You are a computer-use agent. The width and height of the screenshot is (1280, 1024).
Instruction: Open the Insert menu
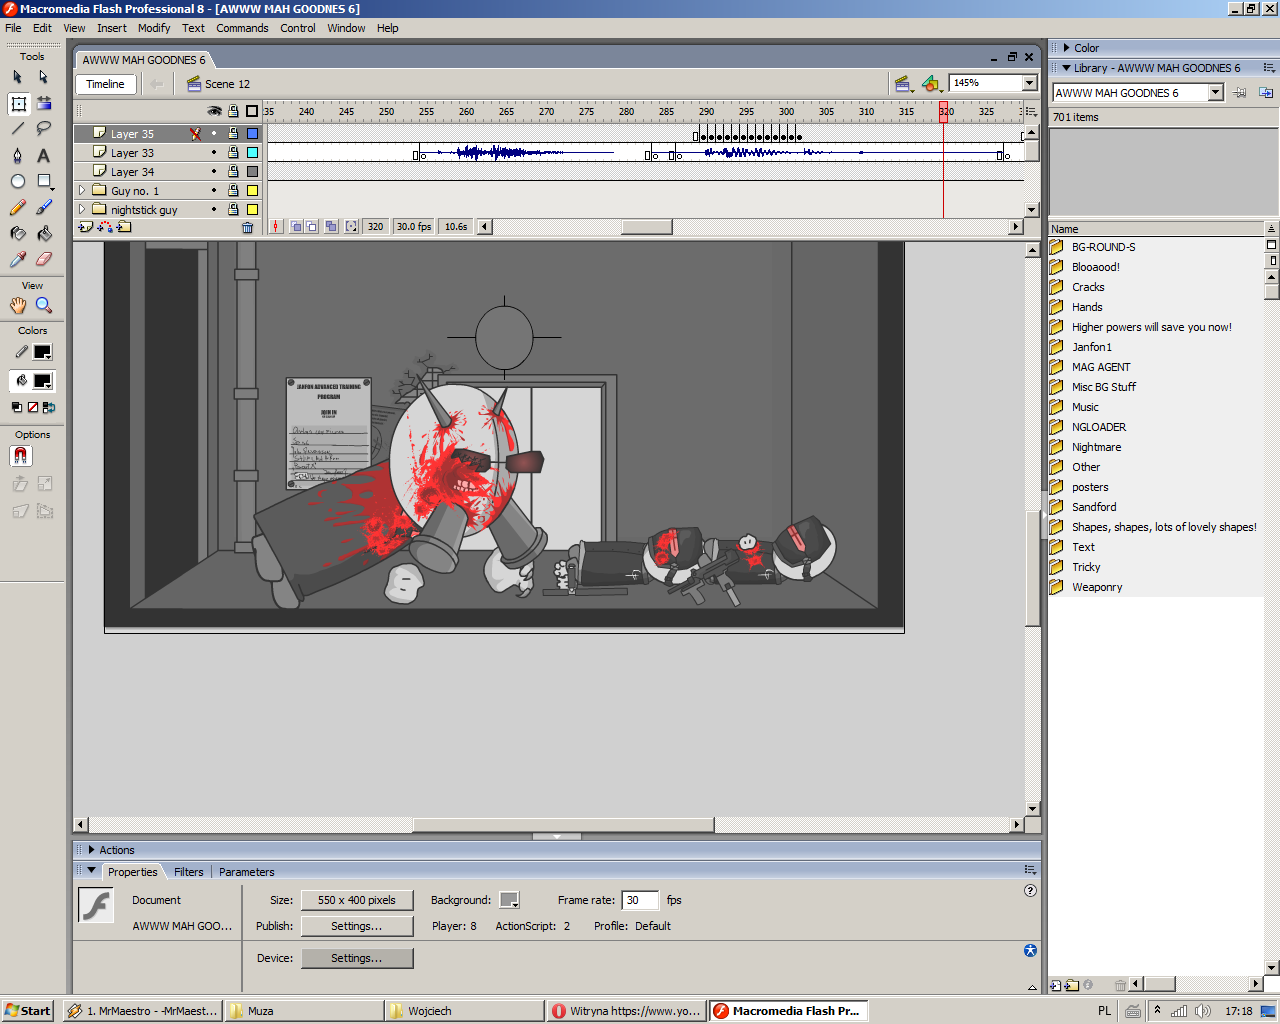tap(112, 28)
